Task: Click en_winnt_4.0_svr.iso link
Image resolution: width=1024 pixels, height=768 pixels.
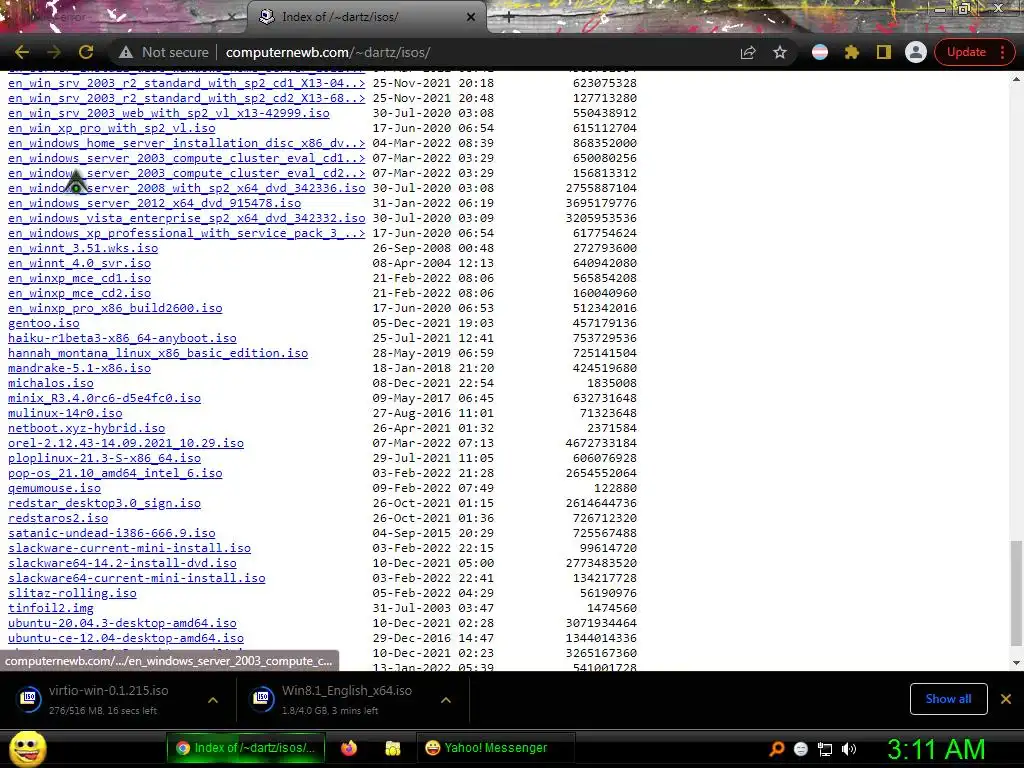Action: pos(79,263)
